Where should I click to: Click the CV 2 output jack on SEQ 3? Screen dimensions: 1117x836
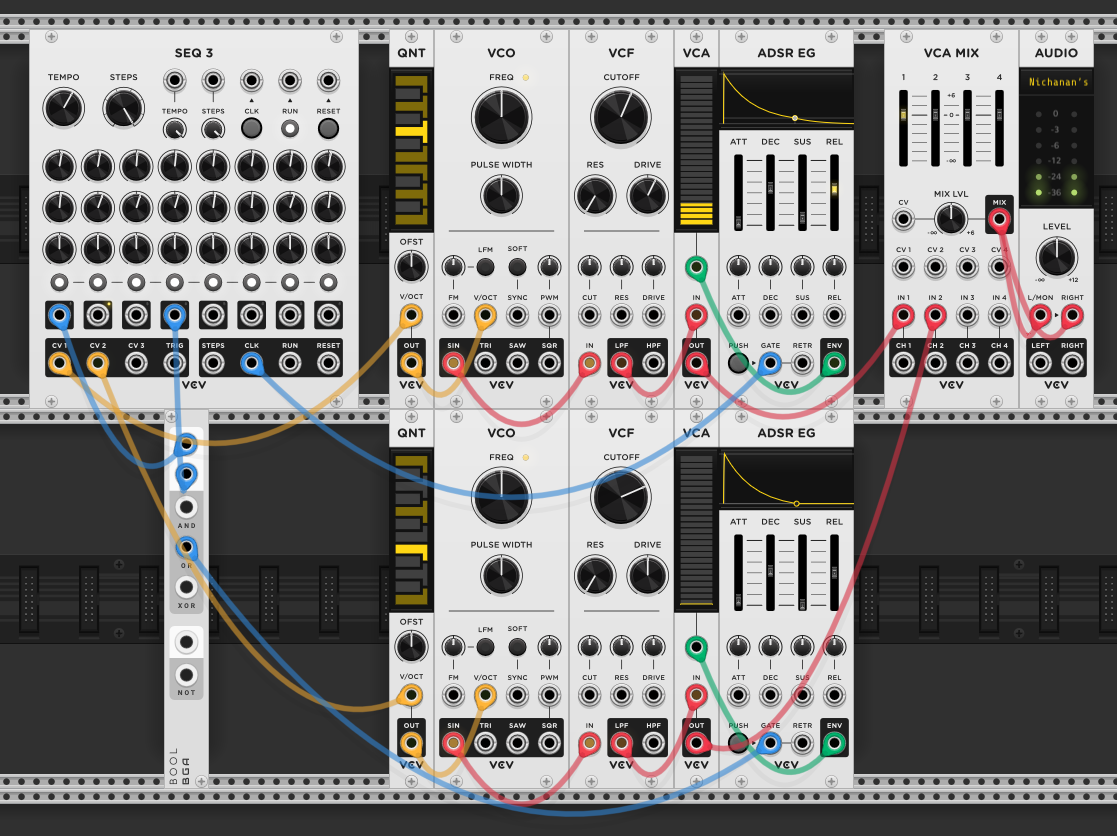click(x=98, y=363)
